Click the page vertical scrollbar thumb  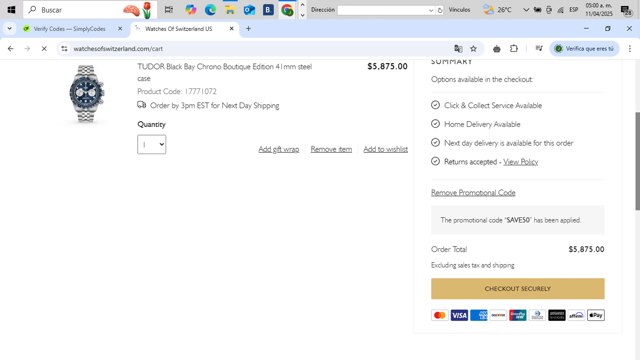pyautogui.click(x=637, y=161)
